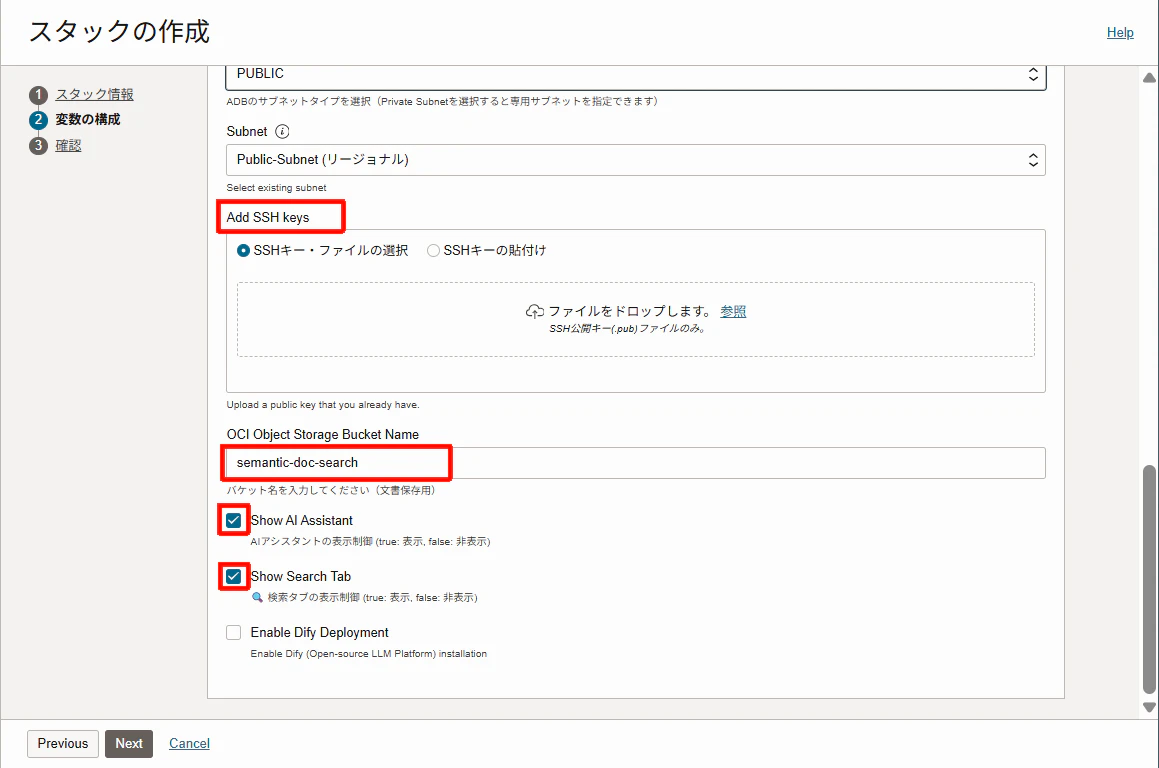The width and height of the screenshot is (1159, 768).
Task: Click the Add SSH keys label
Action: tap(268, 217)
